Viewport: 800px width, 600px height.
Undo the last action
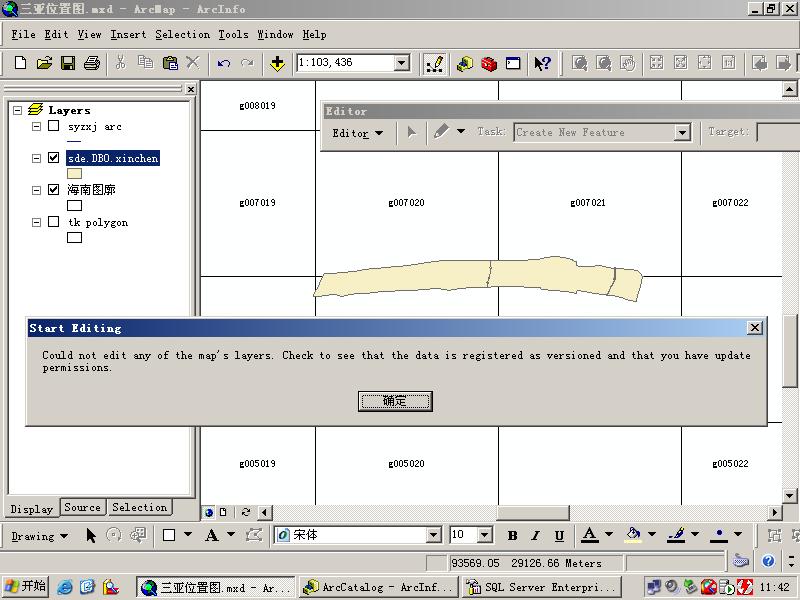click(x=224, y=63)
